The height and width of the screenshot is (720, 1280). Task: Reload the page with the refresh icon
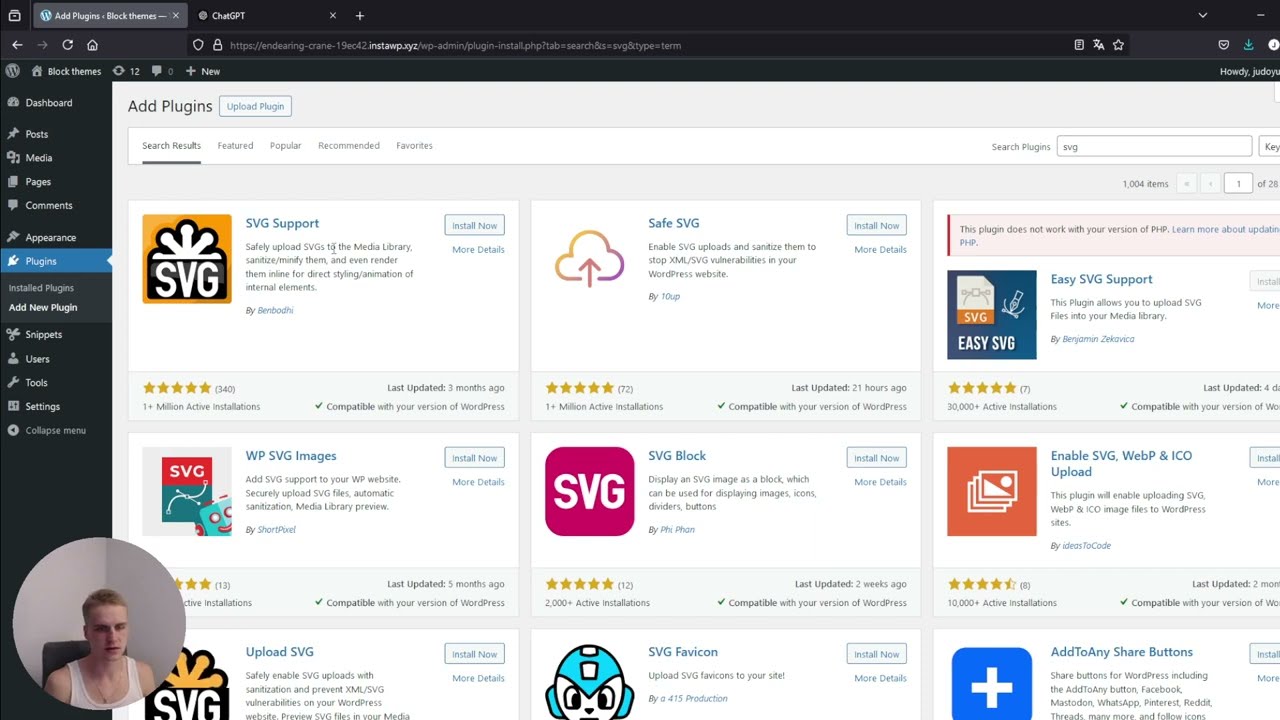point(67,45)
